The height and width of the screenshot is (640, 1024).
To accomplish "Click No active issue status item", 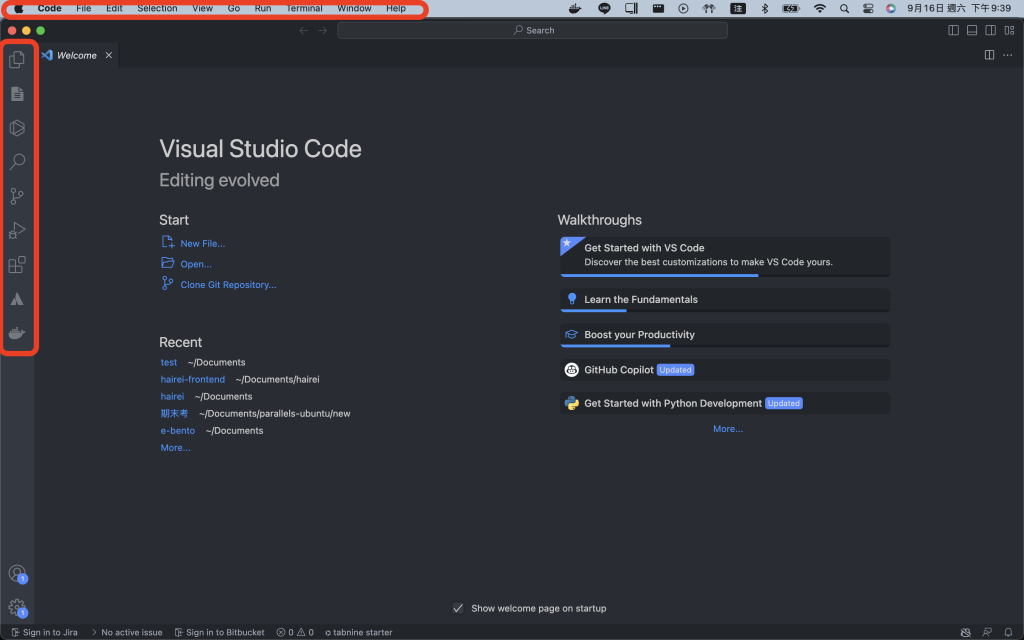I will pos(127,632).
